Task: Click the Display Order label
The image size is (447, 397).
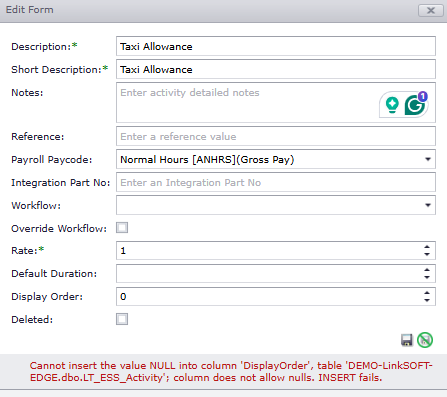Action: (47, 297)
